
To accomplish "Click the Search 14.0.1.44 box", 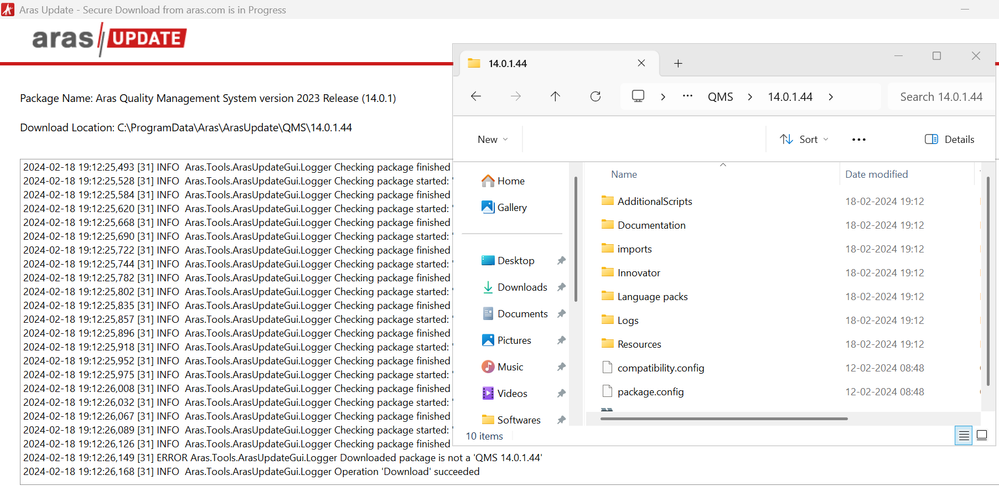I will [x=940, y=97].
